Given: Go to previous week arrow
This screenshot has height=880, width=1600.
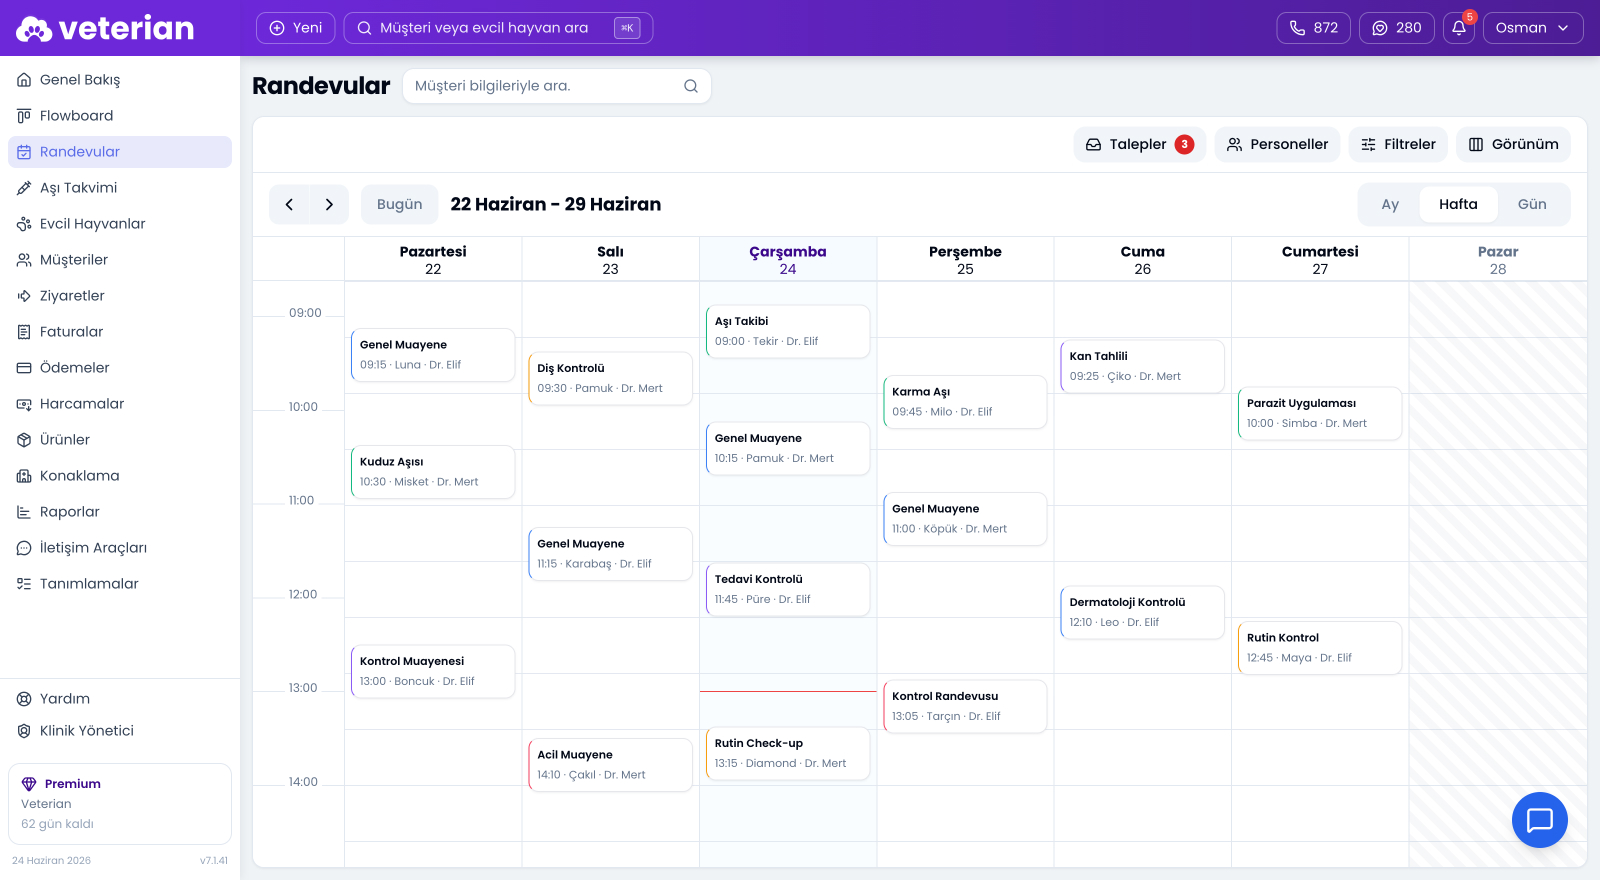Looking at the screenshot, I should coord(289,204).
